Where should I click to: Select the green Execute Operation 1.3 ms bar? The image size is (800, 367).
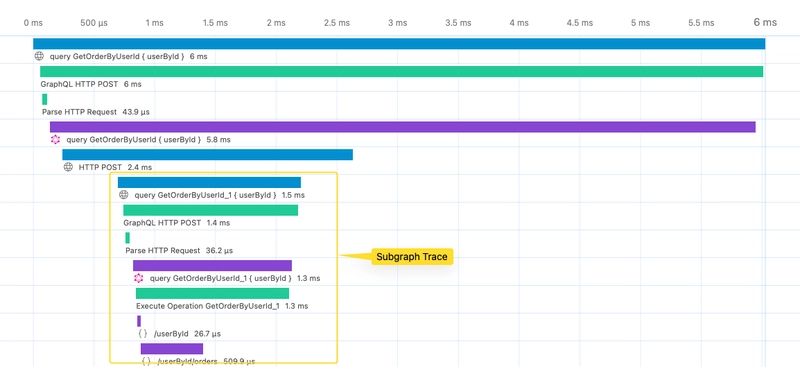point(212,293)
